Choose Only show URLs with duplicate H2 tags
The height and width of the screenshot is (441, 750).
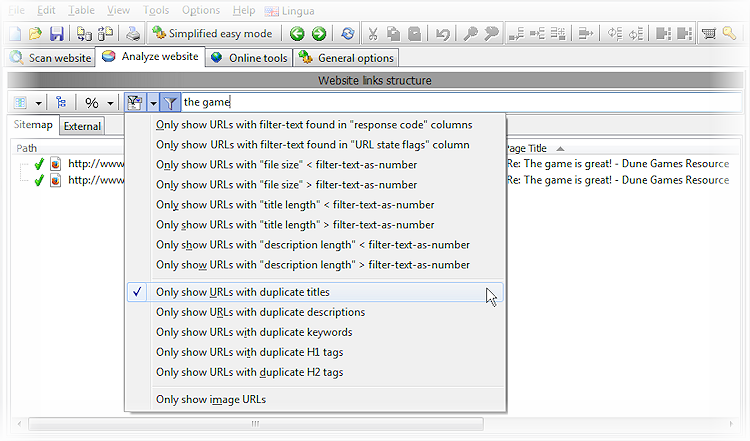tap(314, 373)
